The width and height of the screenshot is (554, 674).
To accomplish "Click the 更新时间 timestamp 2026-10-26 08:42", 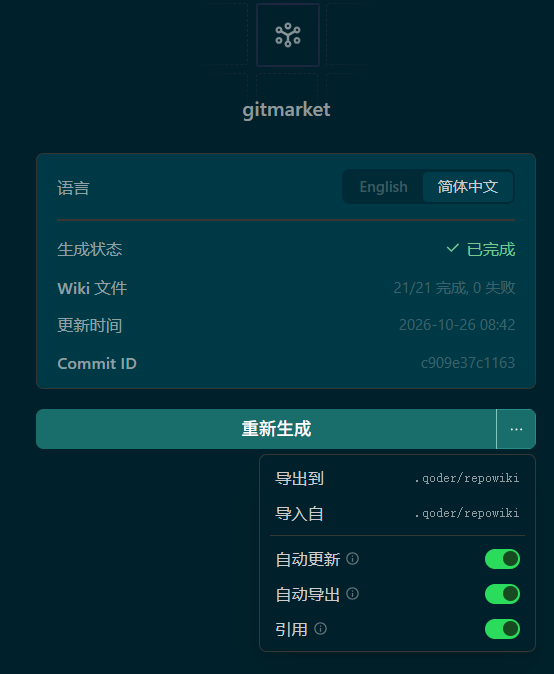I will pyautogui.click(x=457, y=325).
